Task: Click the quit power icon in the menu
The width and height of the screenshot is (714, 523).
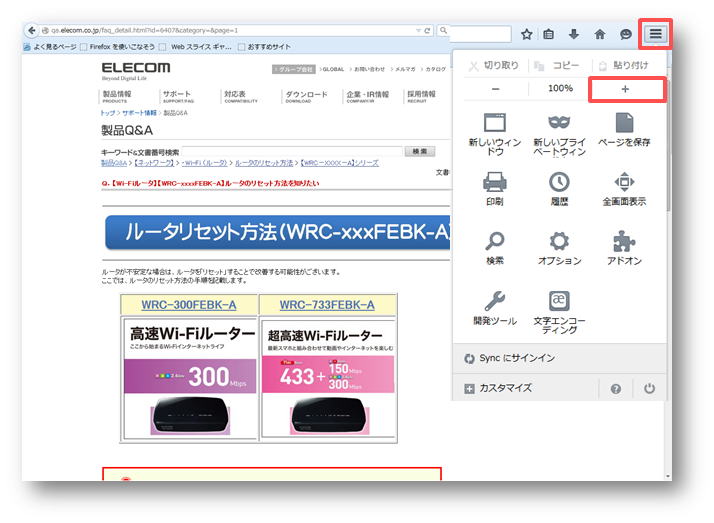Action: click(x=649, y=388)
